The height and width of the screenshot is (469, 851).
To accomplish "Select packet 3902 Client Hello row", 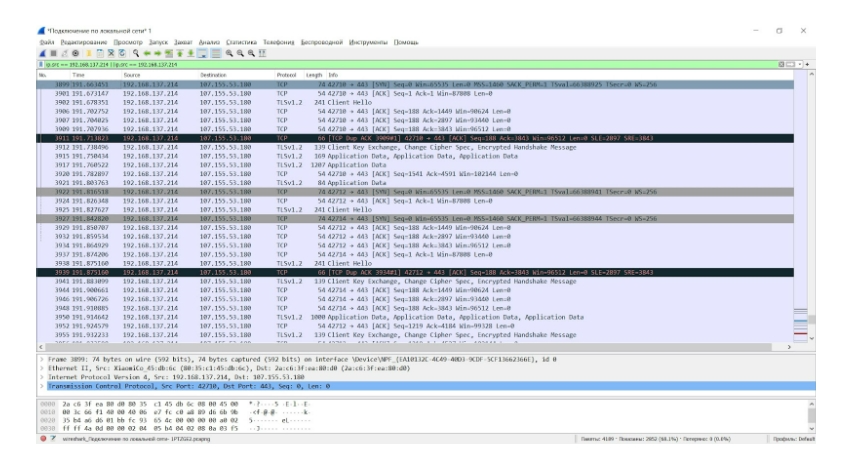I will click(415, 103).
